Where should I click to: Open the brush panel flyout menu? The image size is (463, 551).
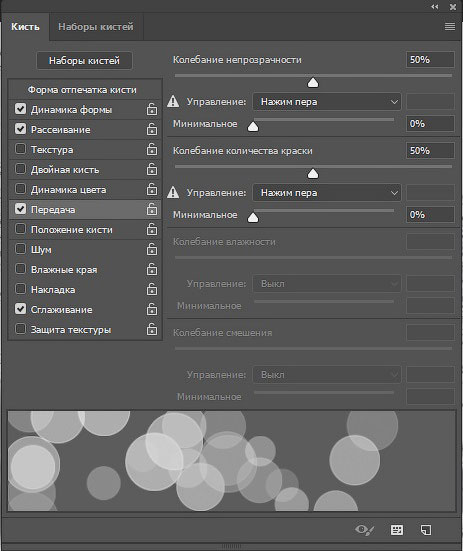tap(450, 27)
